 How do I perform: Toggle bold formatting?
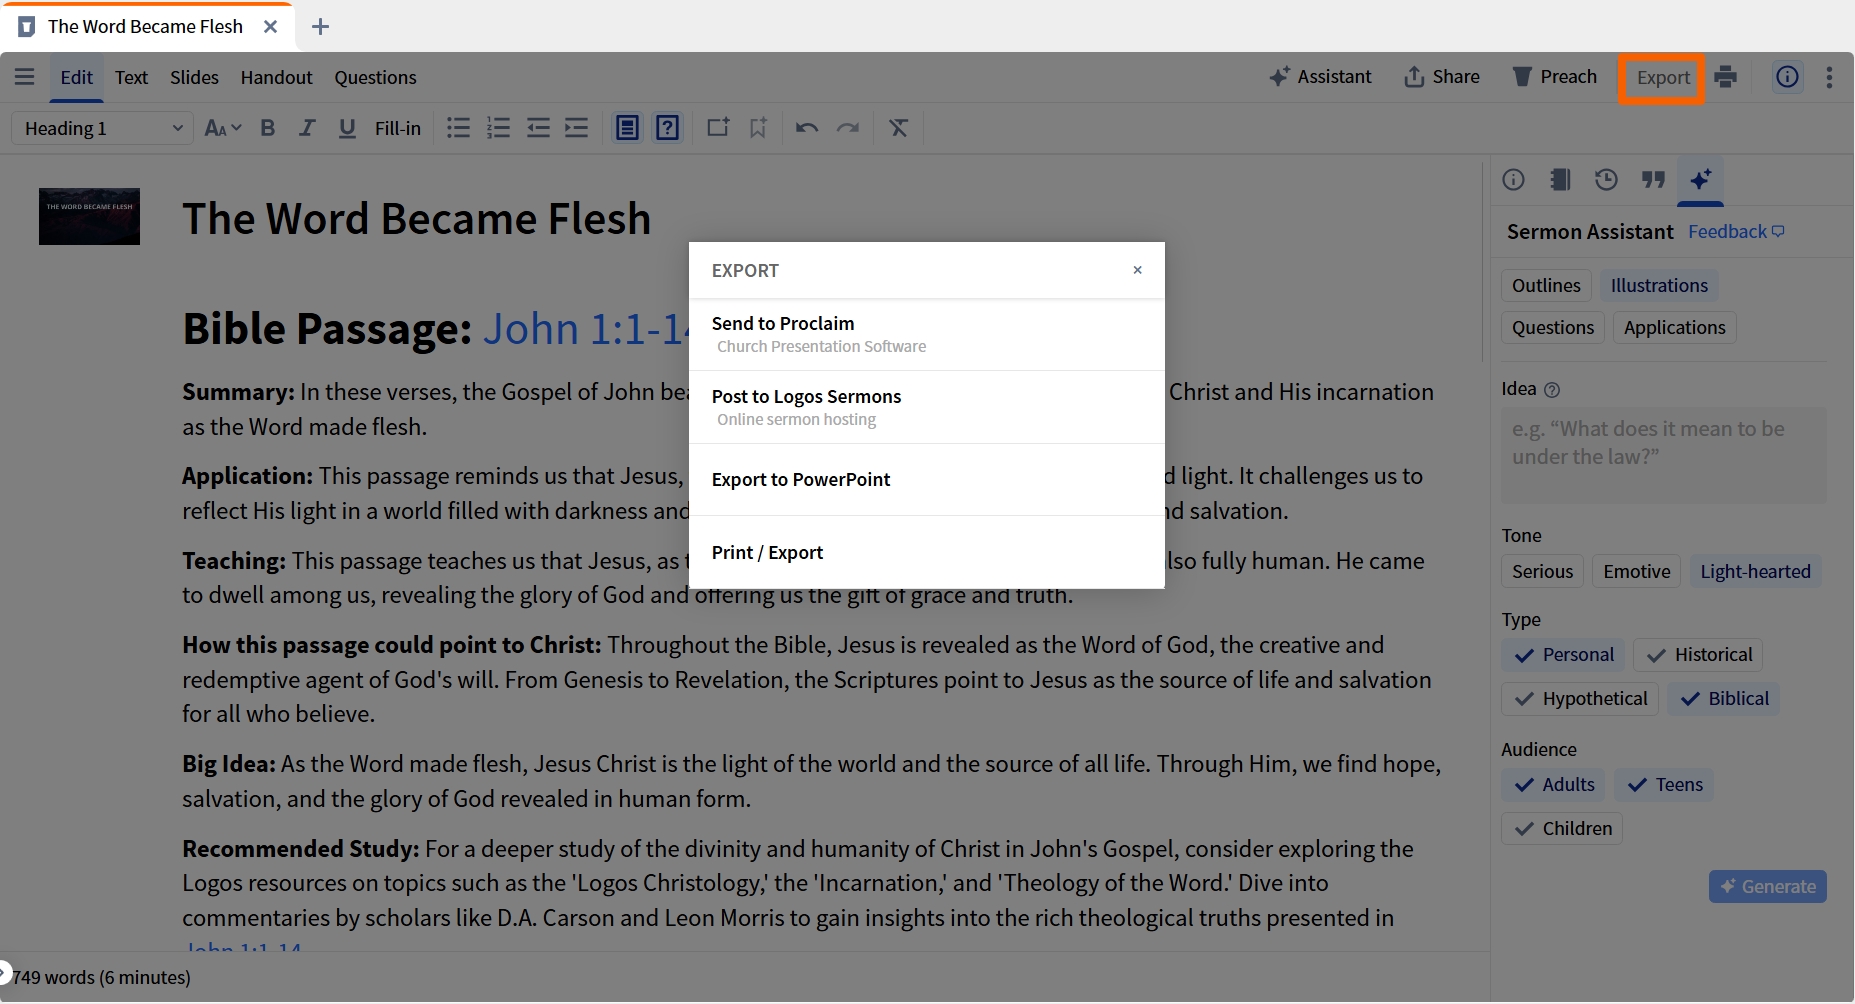(x=267, y=128)
